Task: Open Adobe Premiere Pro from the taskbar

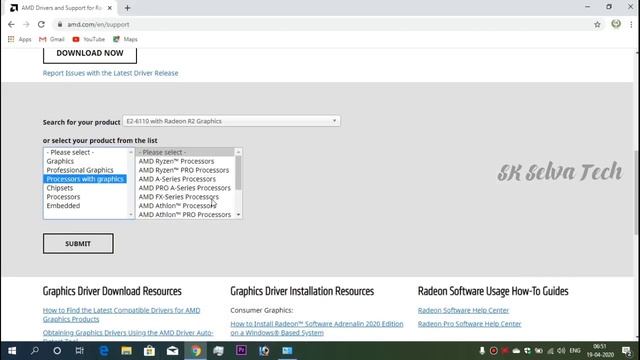Action: (x=241, y=351)
